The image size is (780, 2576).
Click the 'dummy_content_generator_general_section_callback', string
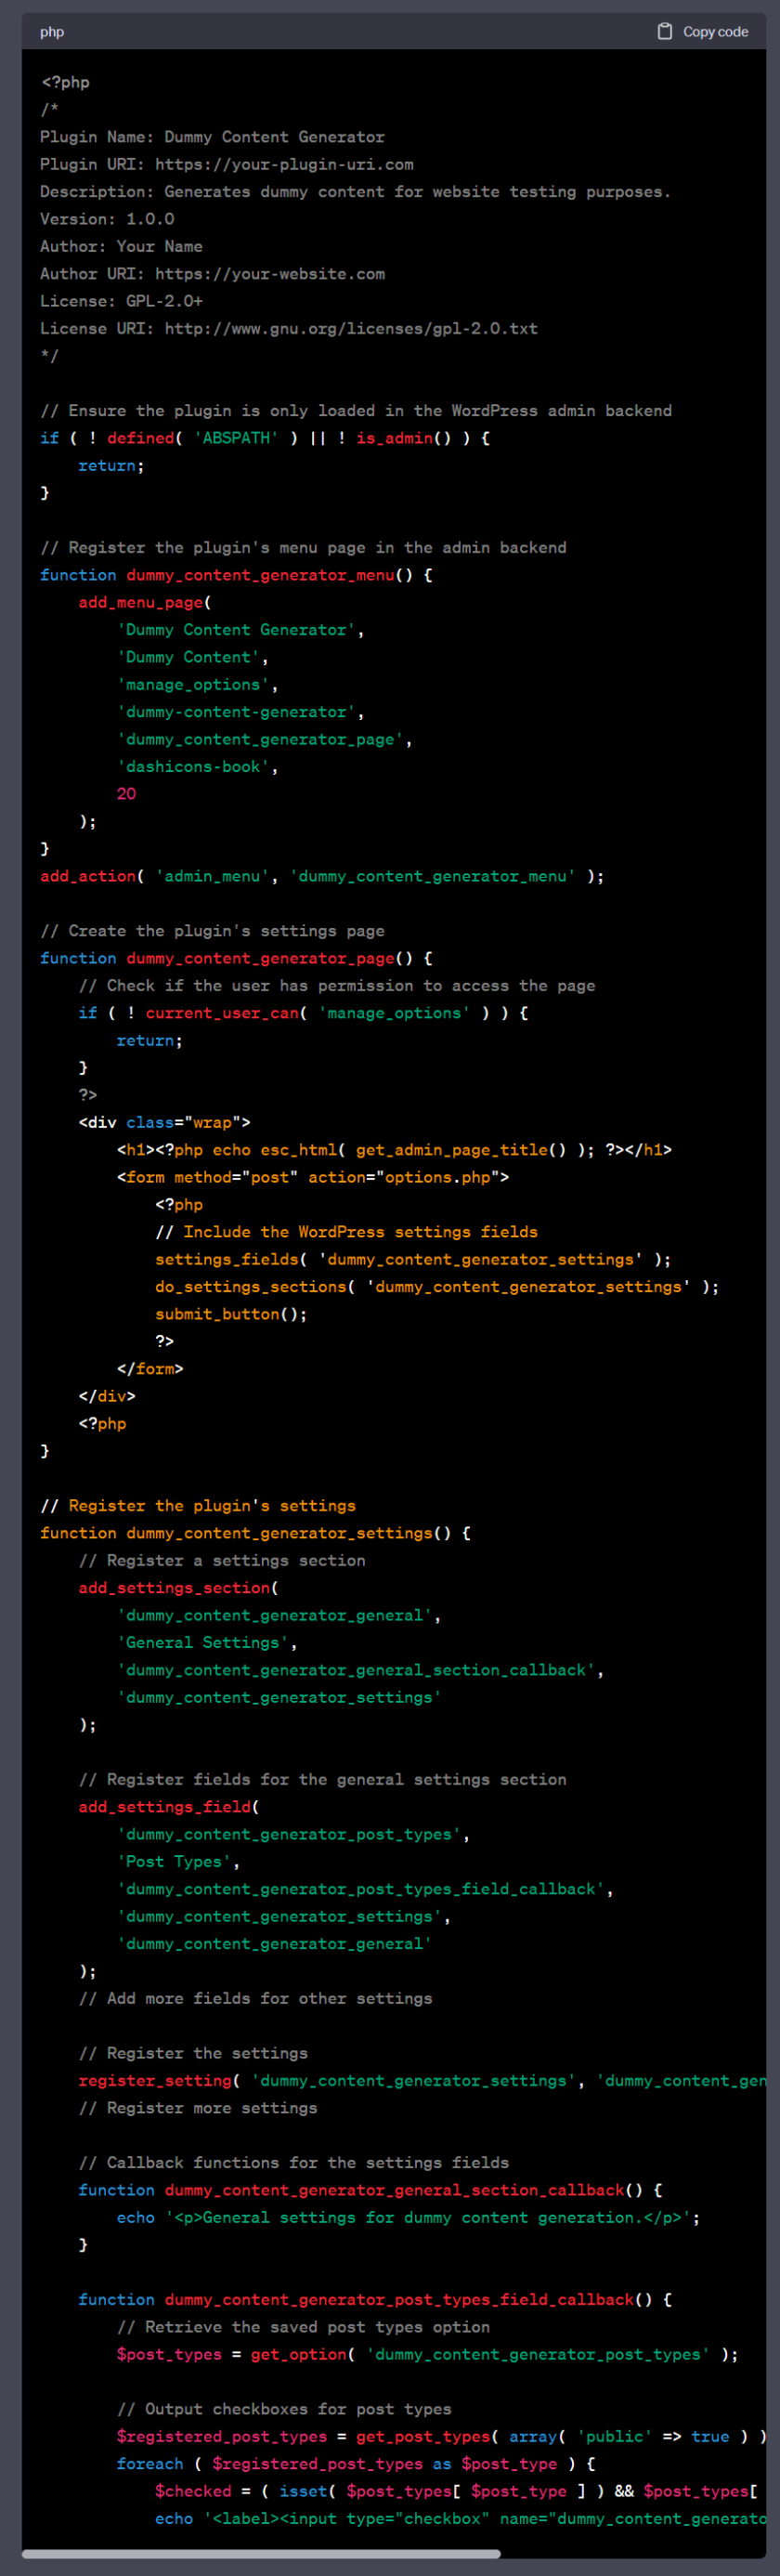(x=360, y=1670)
